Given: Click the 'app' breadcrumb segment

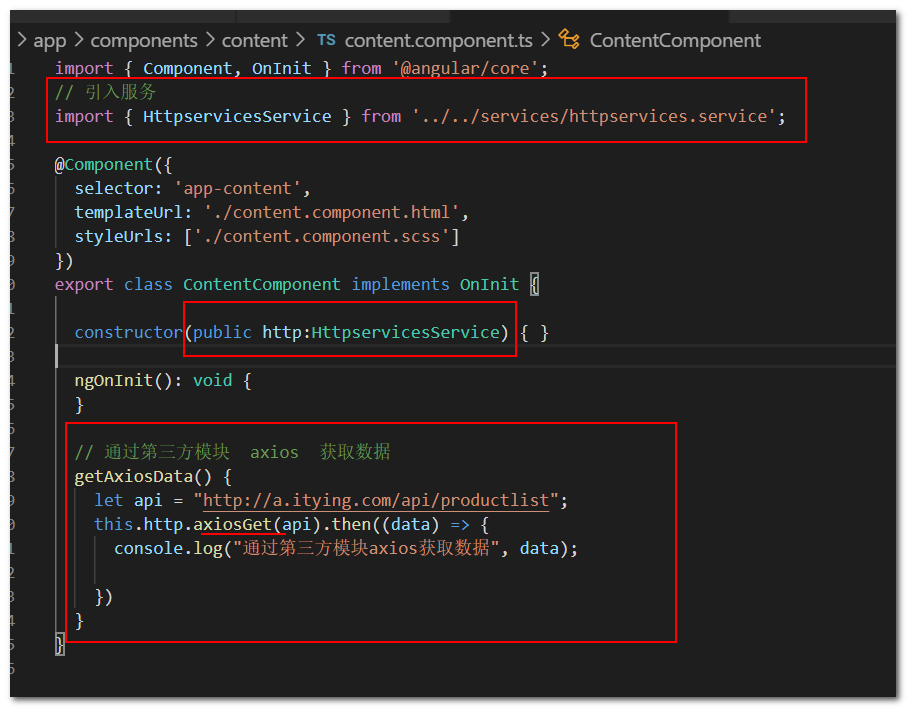Looking at the screenshot, I should [x=50, y=41].
